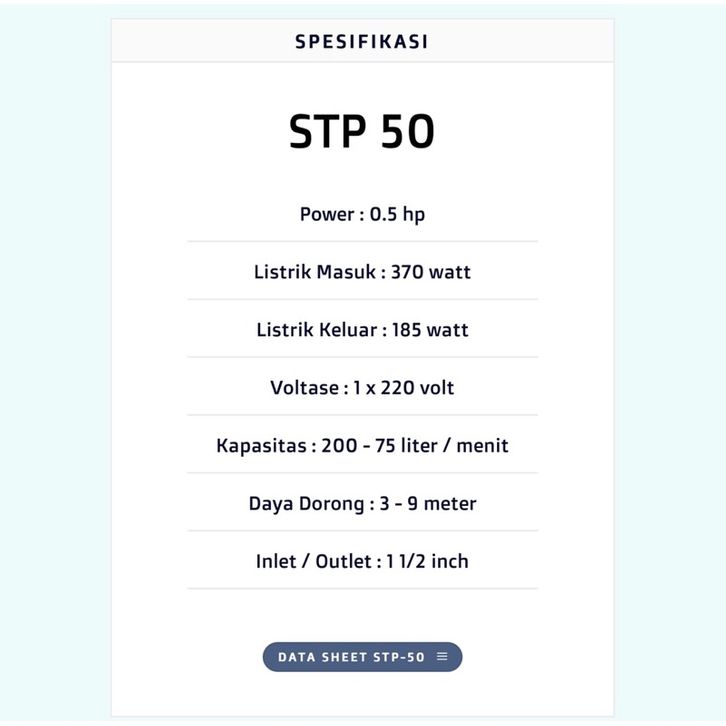The image size is (726, 726).
Task: Click the hamburger lines icon on data sheet button
Action: coord(442,657)
